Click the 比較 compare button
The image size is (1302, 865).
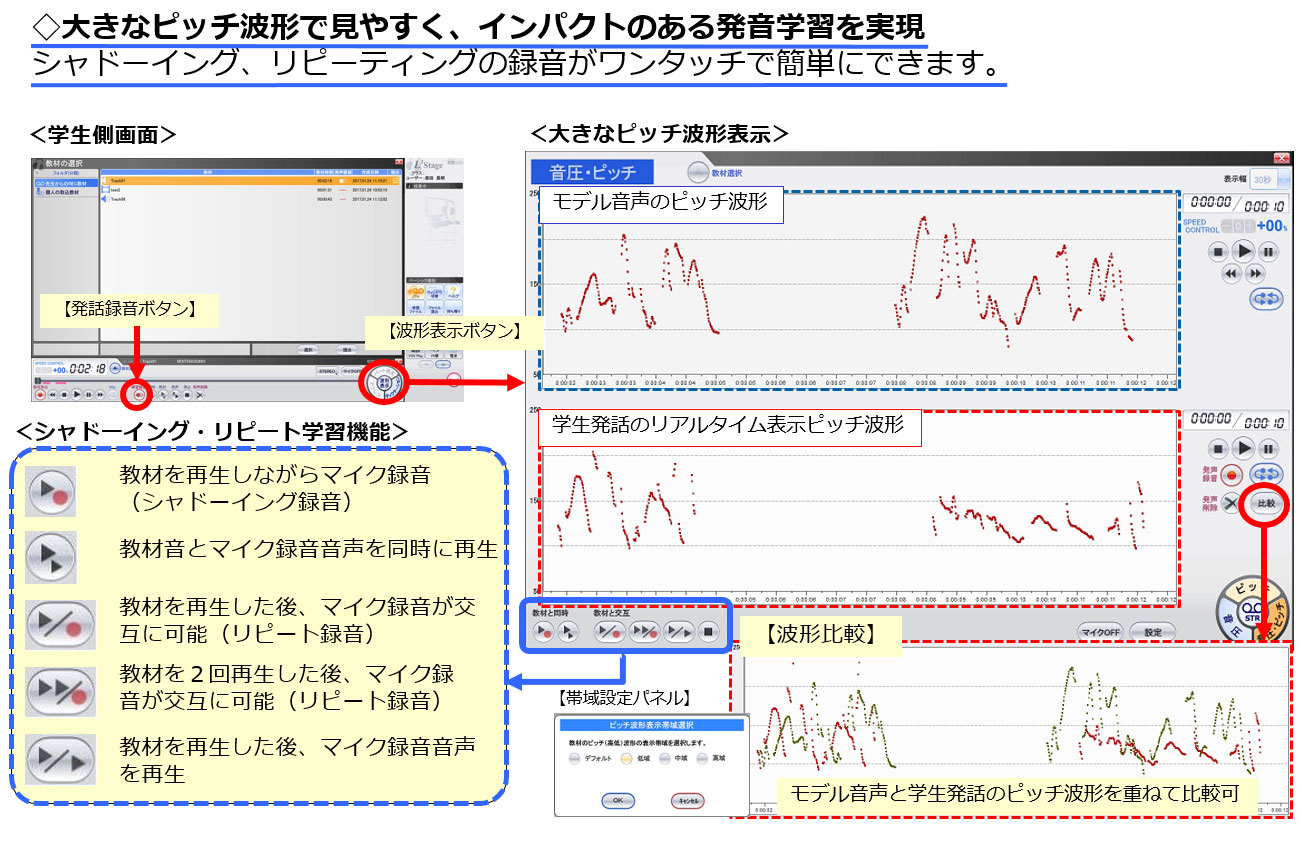(x=1265, y=504)
